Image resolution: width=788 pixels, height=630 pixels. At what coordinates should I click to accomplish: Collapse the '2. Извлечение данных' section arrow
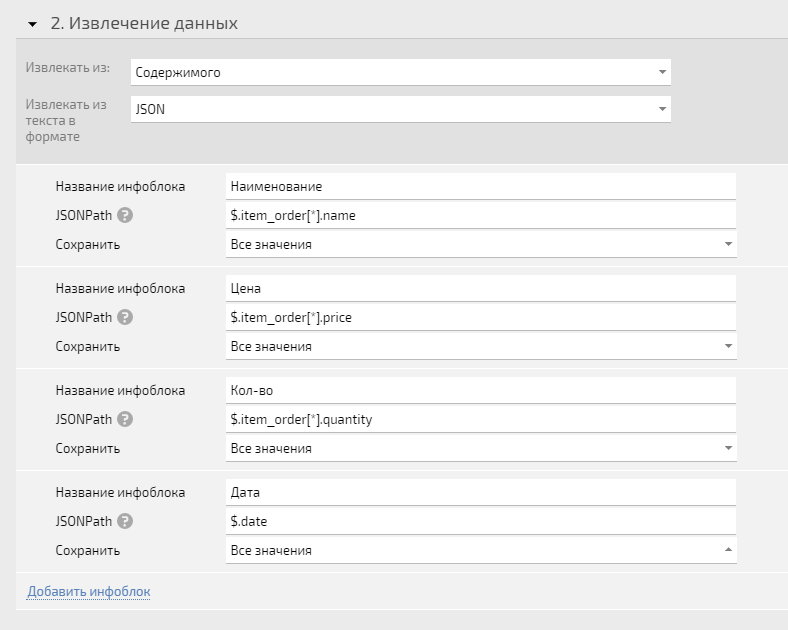(x=33, y=24)
